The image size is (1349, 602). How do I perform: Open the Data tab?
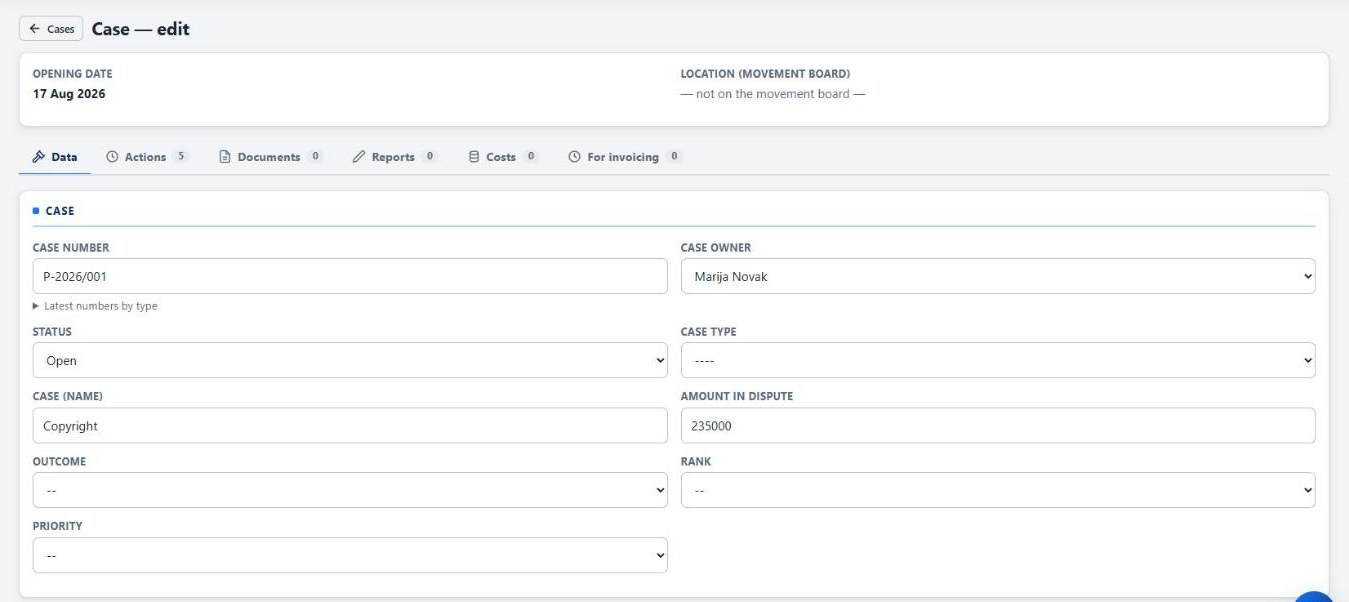[55, 157]
